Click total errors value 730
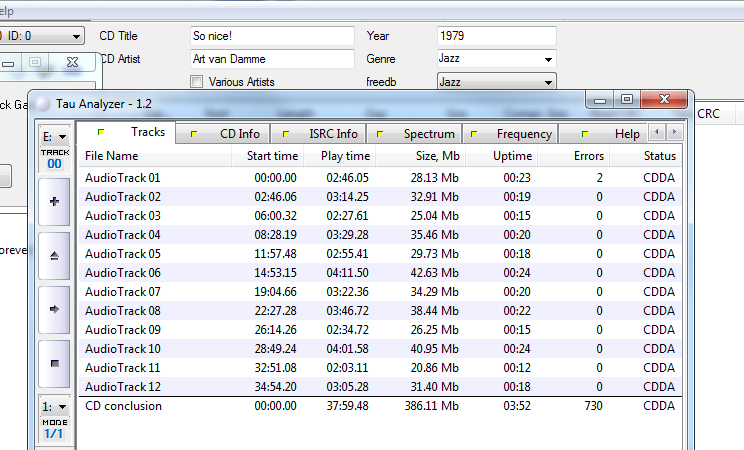 [x=593, y=406]
